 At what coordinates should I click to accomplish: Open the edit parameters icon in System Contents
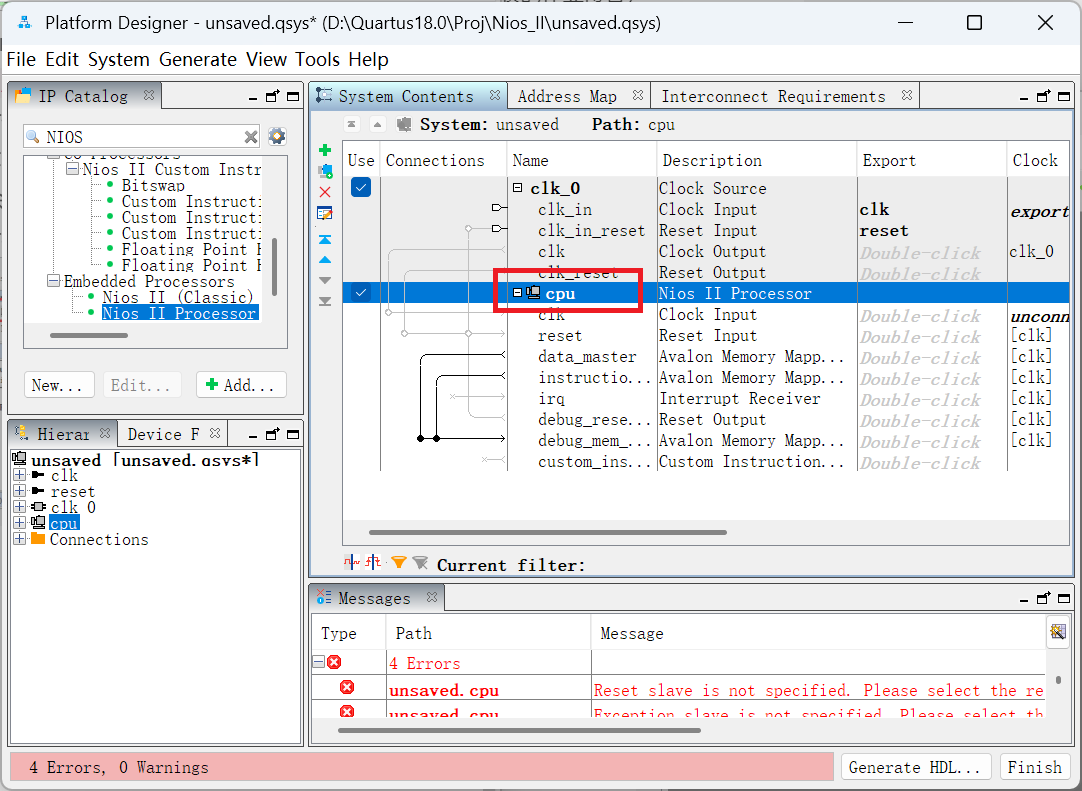(x=325, y=213)
